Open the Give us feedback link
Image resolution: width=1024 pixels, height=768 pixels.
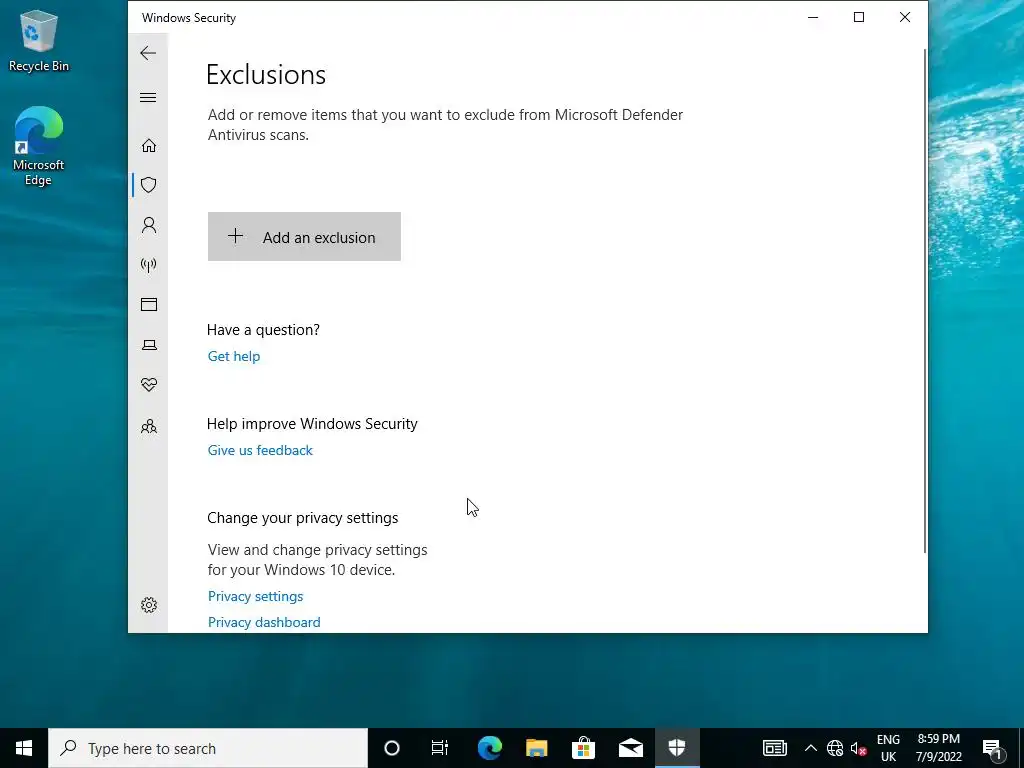point(260,450)
